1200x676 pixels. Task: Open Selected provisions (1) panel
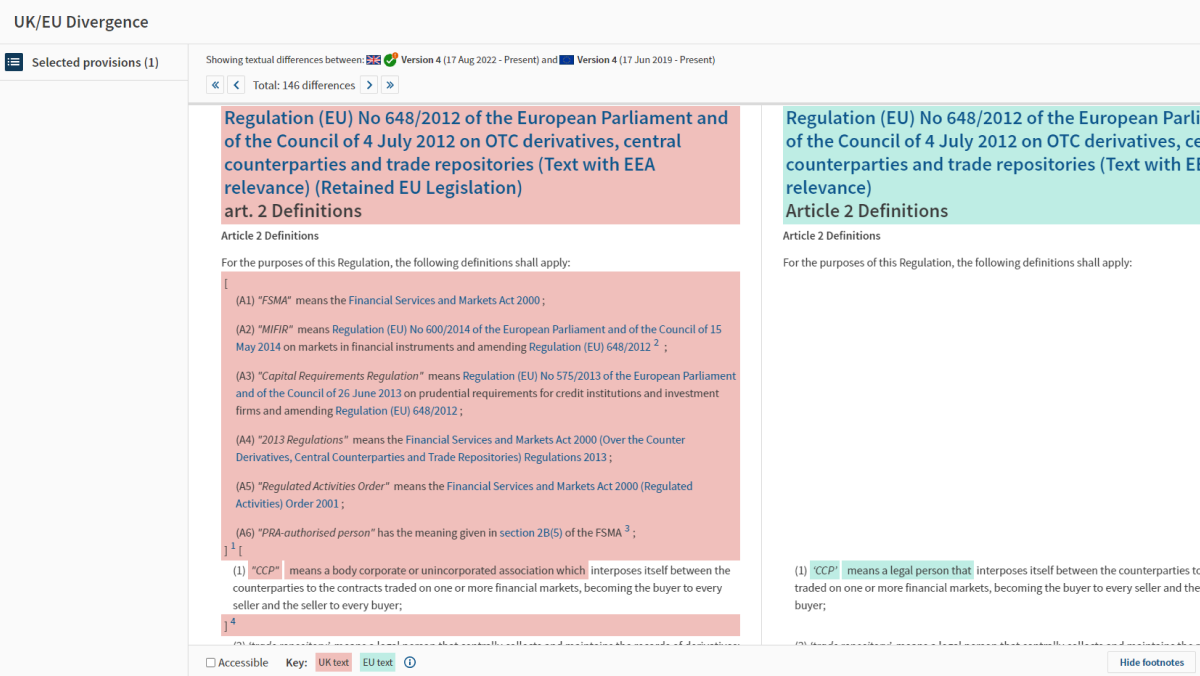[95, 62]
